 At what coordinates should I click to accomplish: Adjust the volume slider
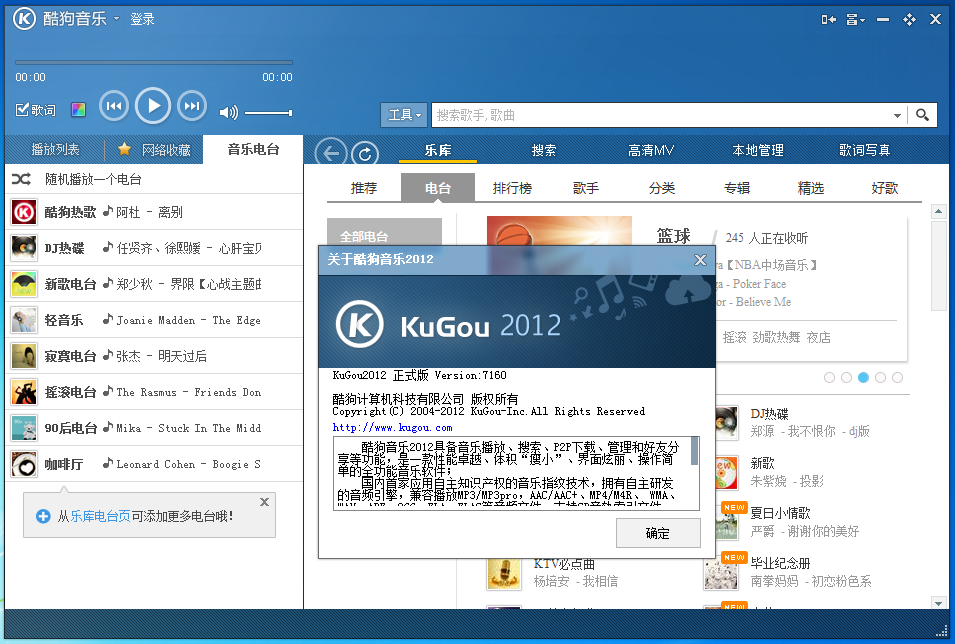269,113
